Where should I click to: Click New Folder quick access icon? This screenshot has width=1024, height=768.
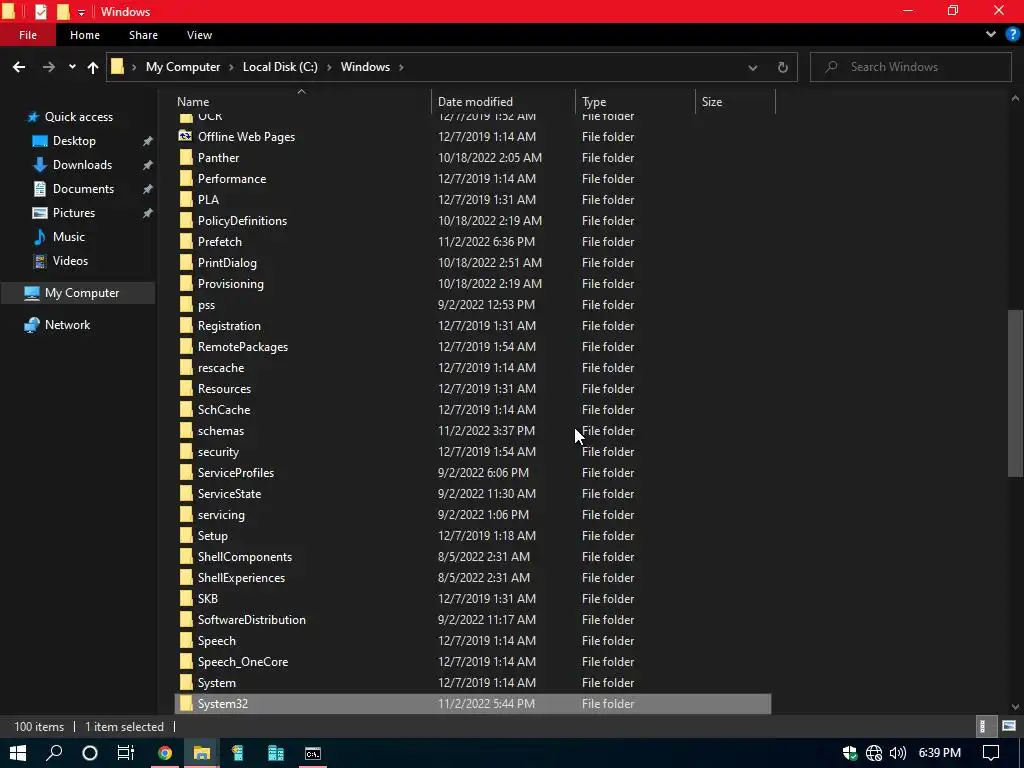coord(63,12)
